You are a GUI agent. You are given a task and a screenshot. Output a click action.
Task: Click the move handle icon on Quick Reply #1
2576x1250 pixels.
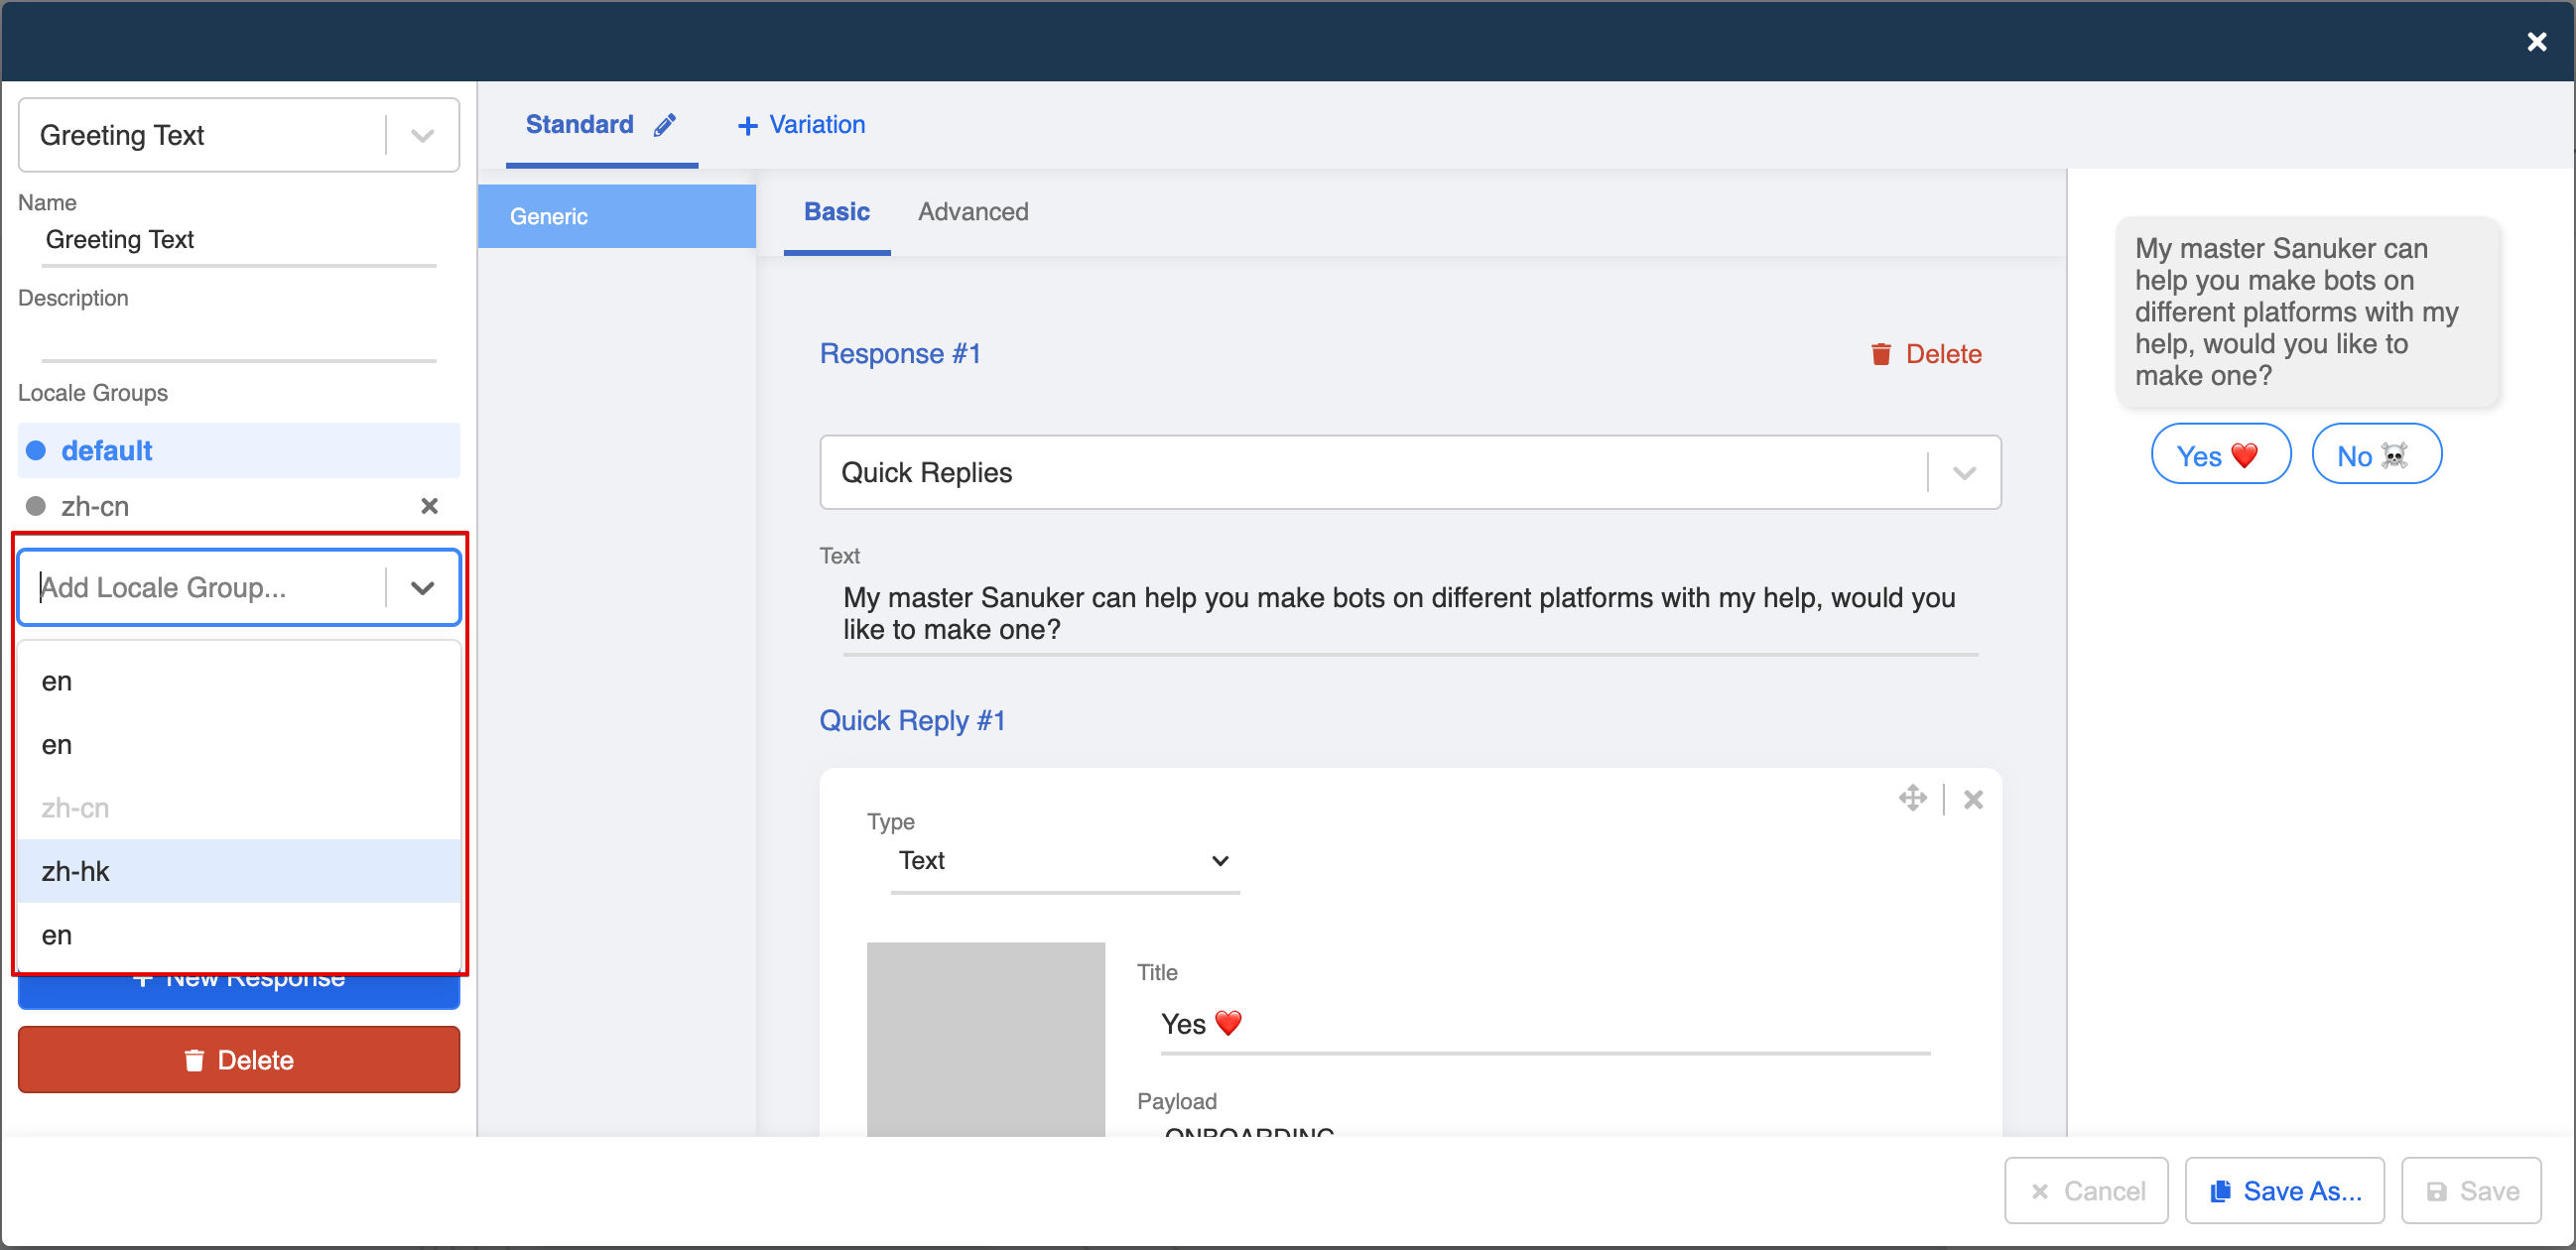[x=1912, y=799]
